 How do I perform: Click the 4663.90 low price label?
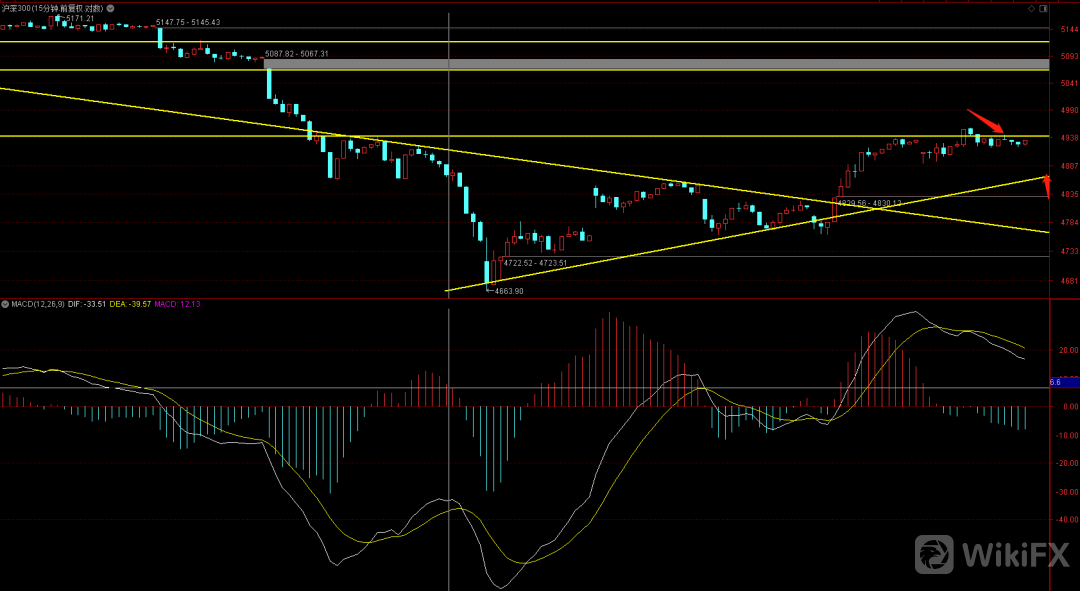coord(510,291)
